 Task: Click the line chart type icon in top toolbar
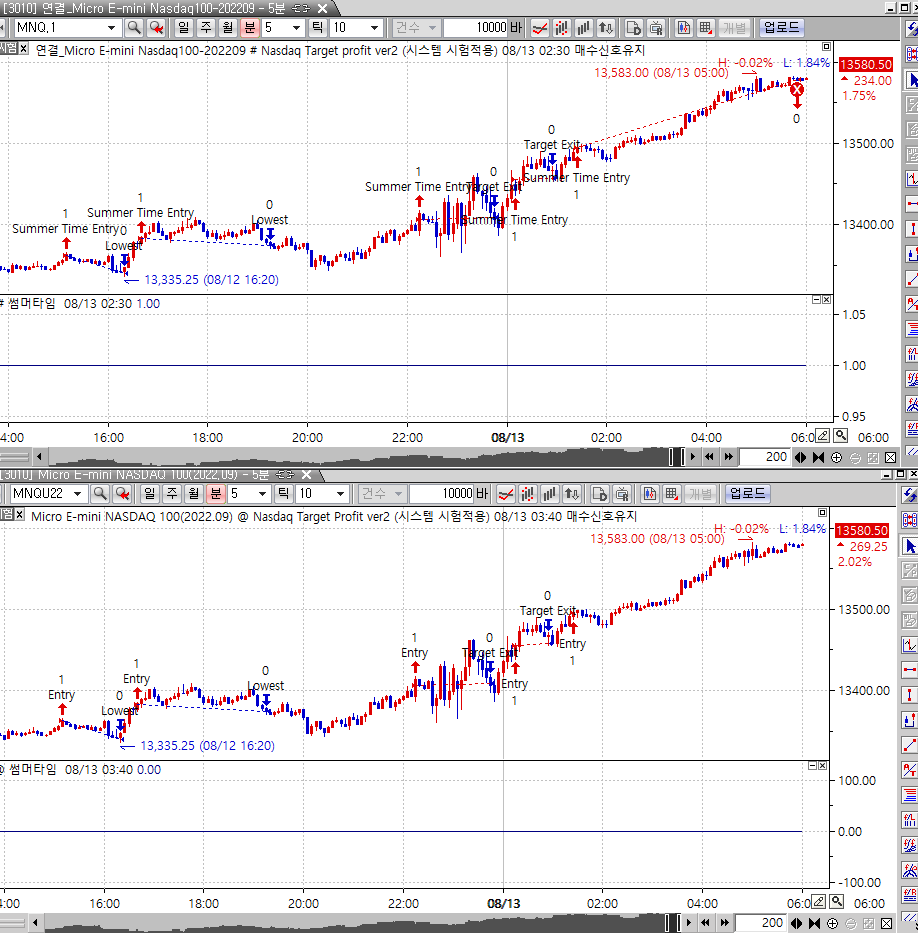click(x=539, y=28)
